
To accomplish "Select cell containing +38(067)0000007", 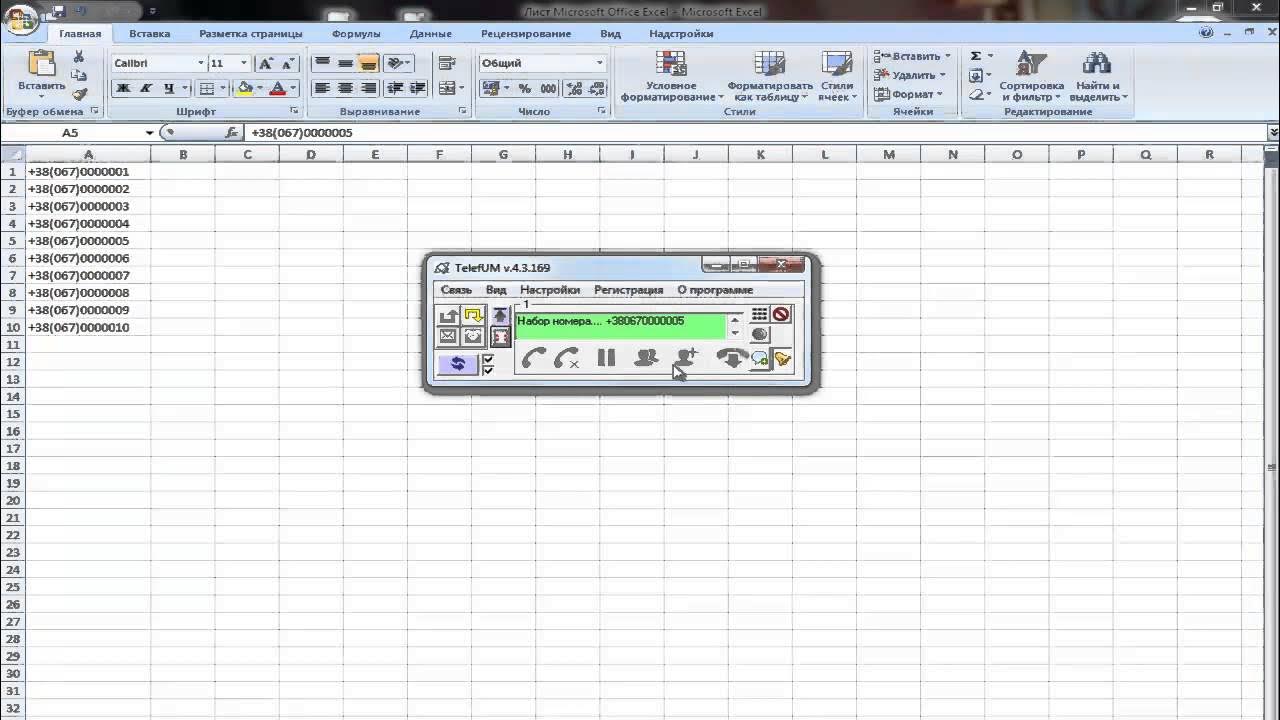I will pos(88,275).
